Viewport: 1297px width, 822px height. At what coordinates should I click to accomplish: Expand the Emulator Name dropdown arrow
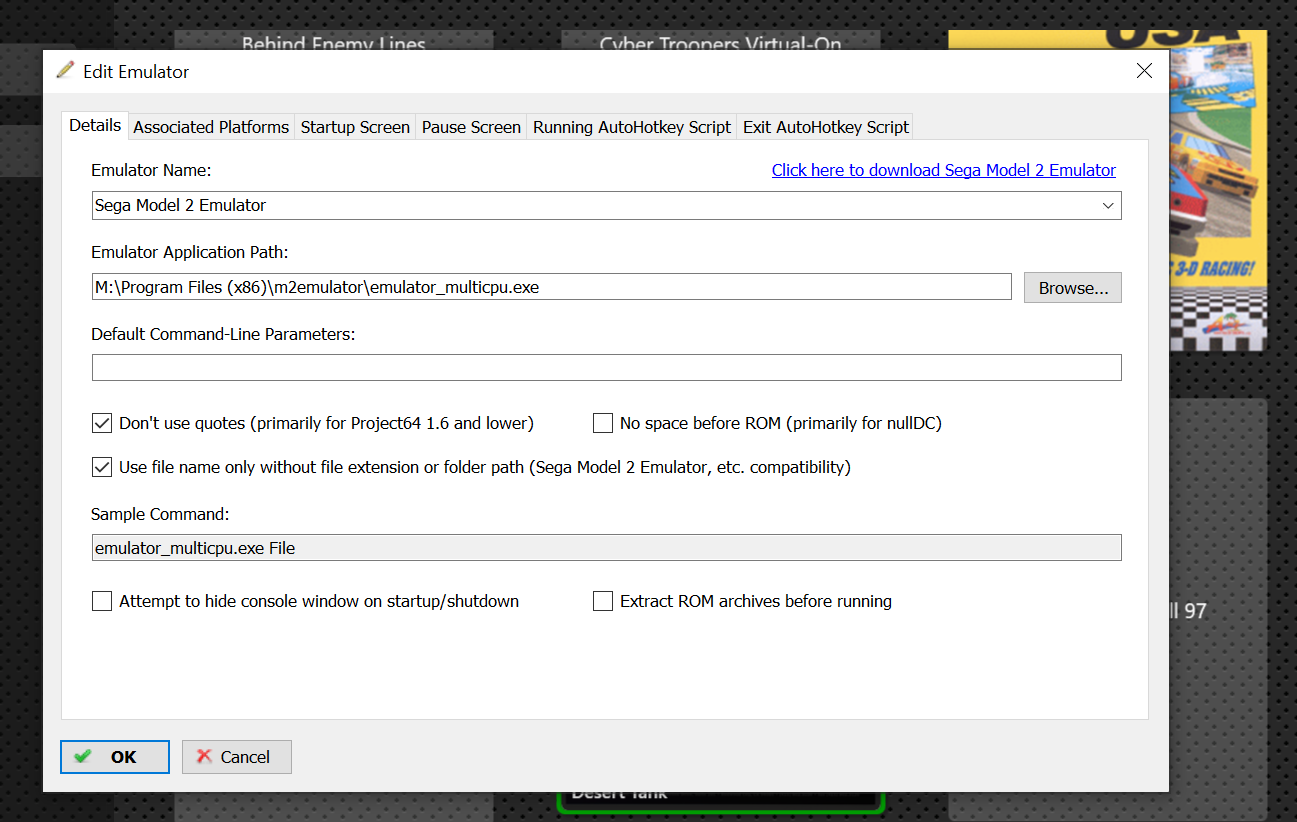tap(1108, 205)
